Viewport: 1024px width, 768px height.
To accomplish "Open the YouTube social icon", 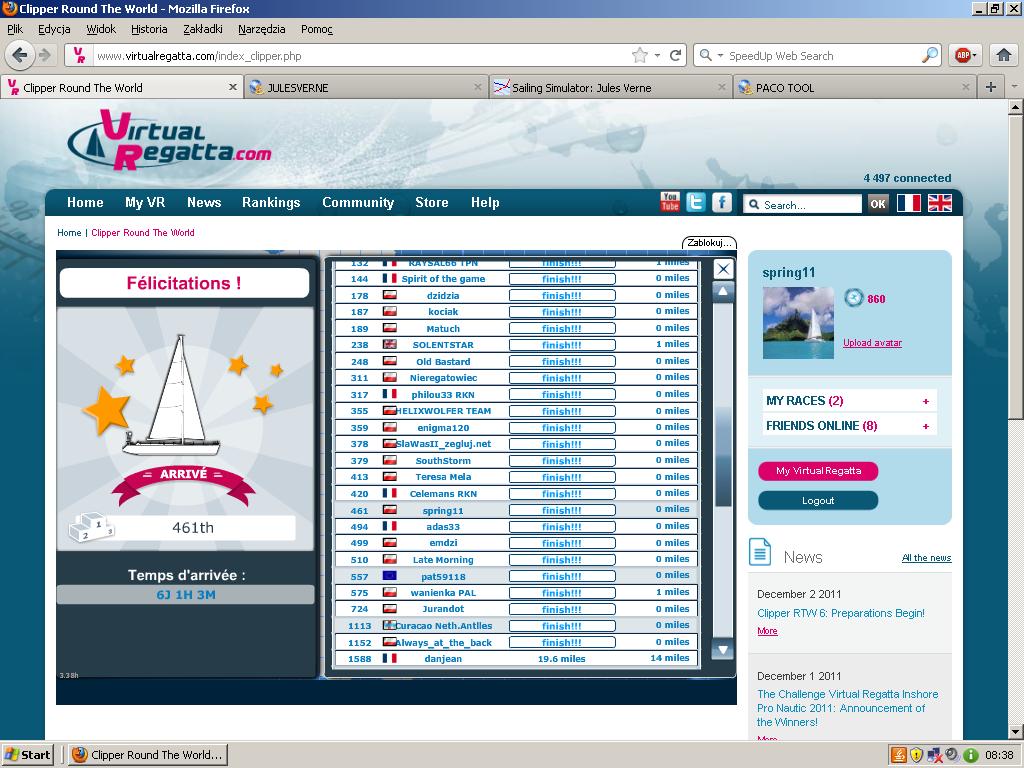I will [x=670, y=202].
